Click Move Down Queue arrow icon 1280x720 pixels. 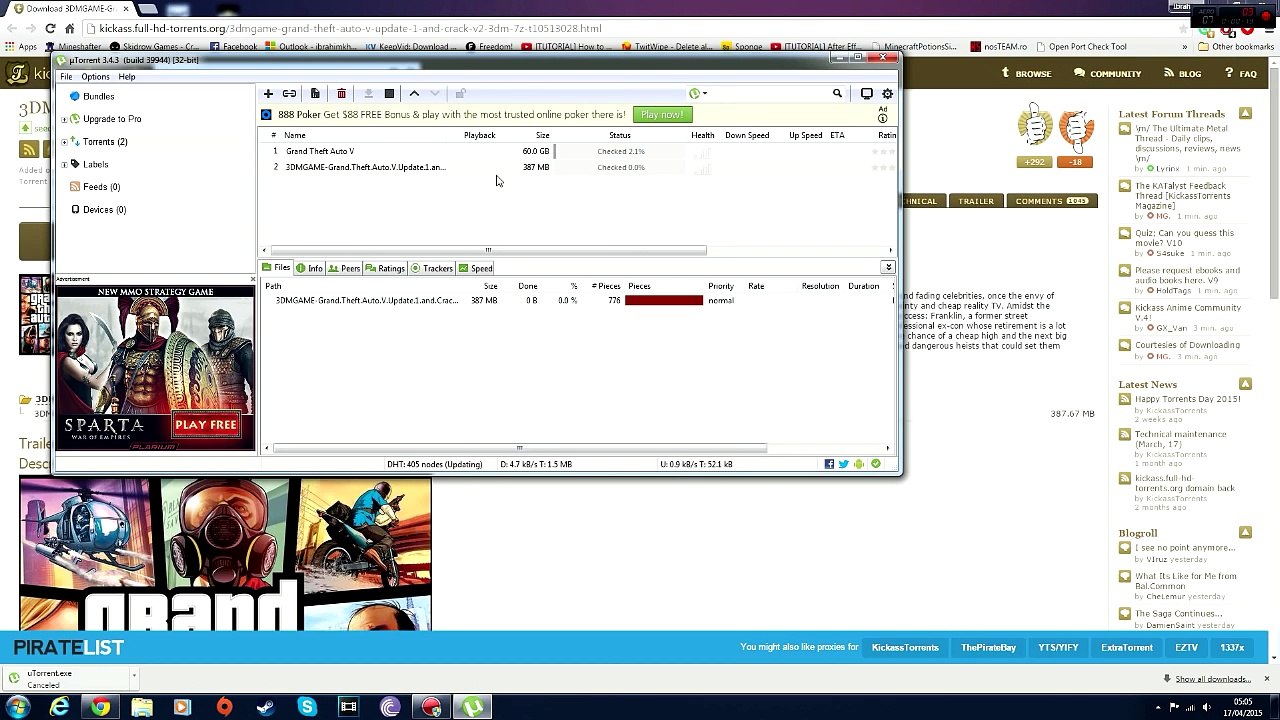click(435, 94)
